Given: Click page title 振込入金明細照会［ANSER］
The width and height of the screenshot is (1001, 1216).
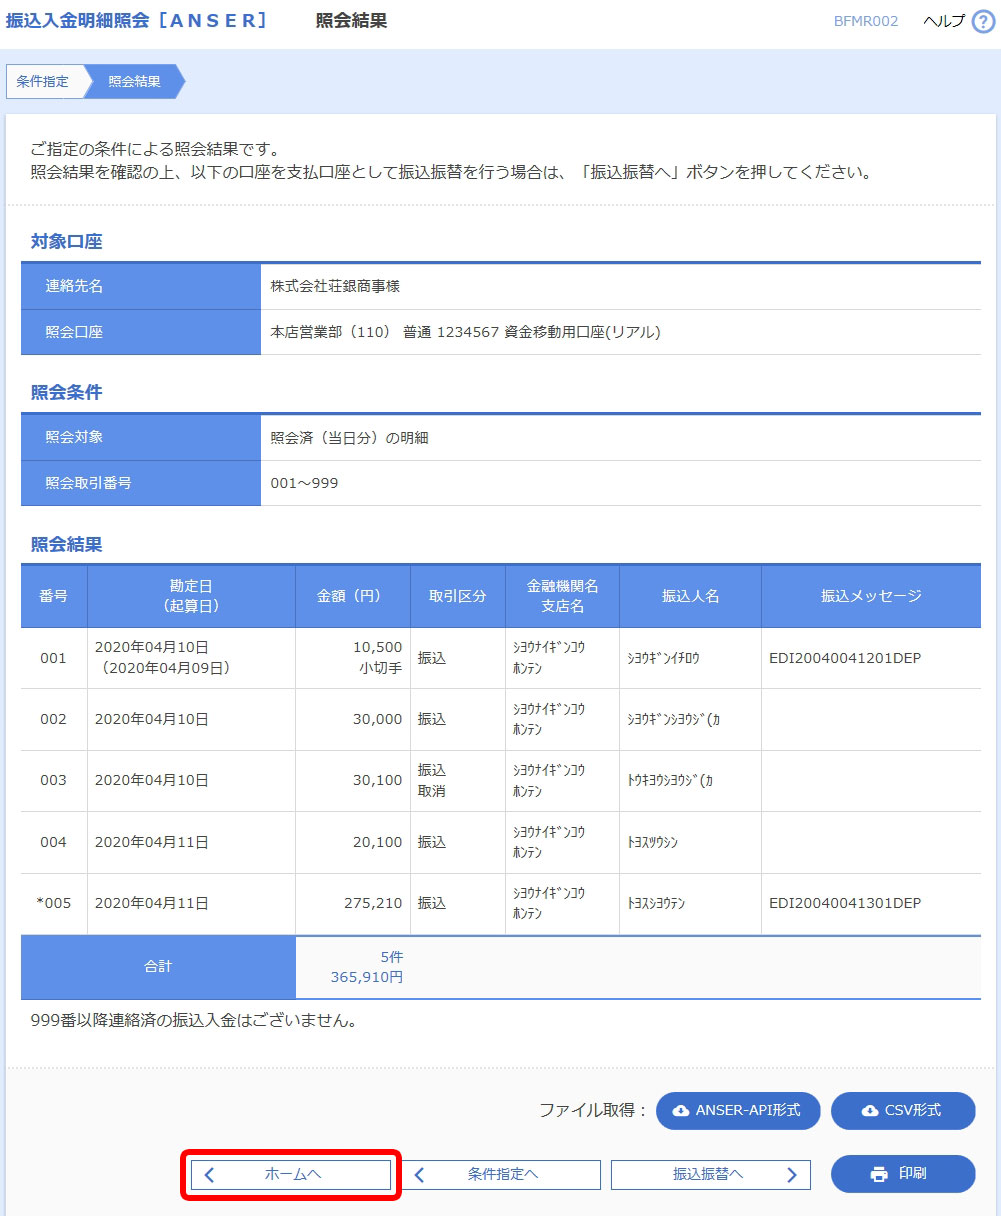Looking at the screenshot, I should pos(137,21).
